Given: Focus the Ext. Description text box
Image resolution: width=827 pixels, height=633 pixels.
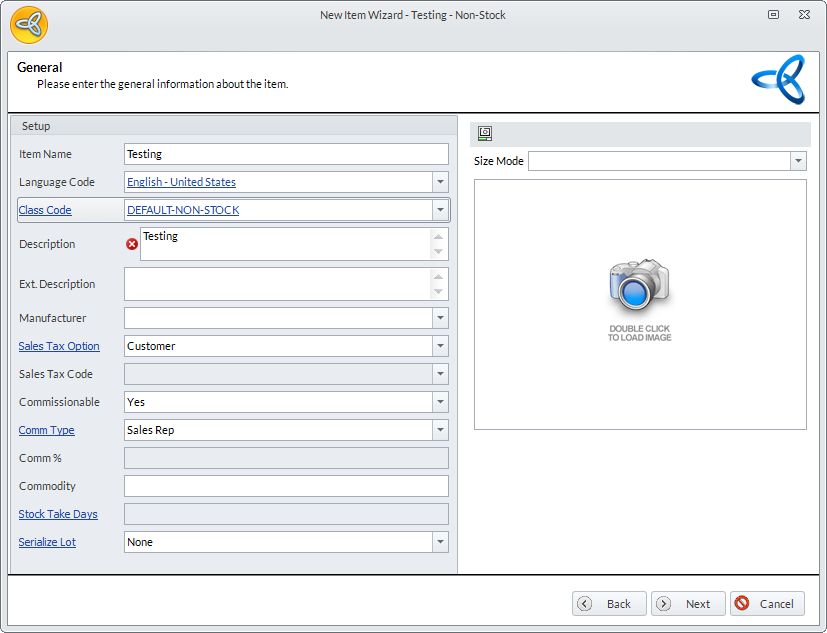Looking at the screenshot, I should (278, 284).
